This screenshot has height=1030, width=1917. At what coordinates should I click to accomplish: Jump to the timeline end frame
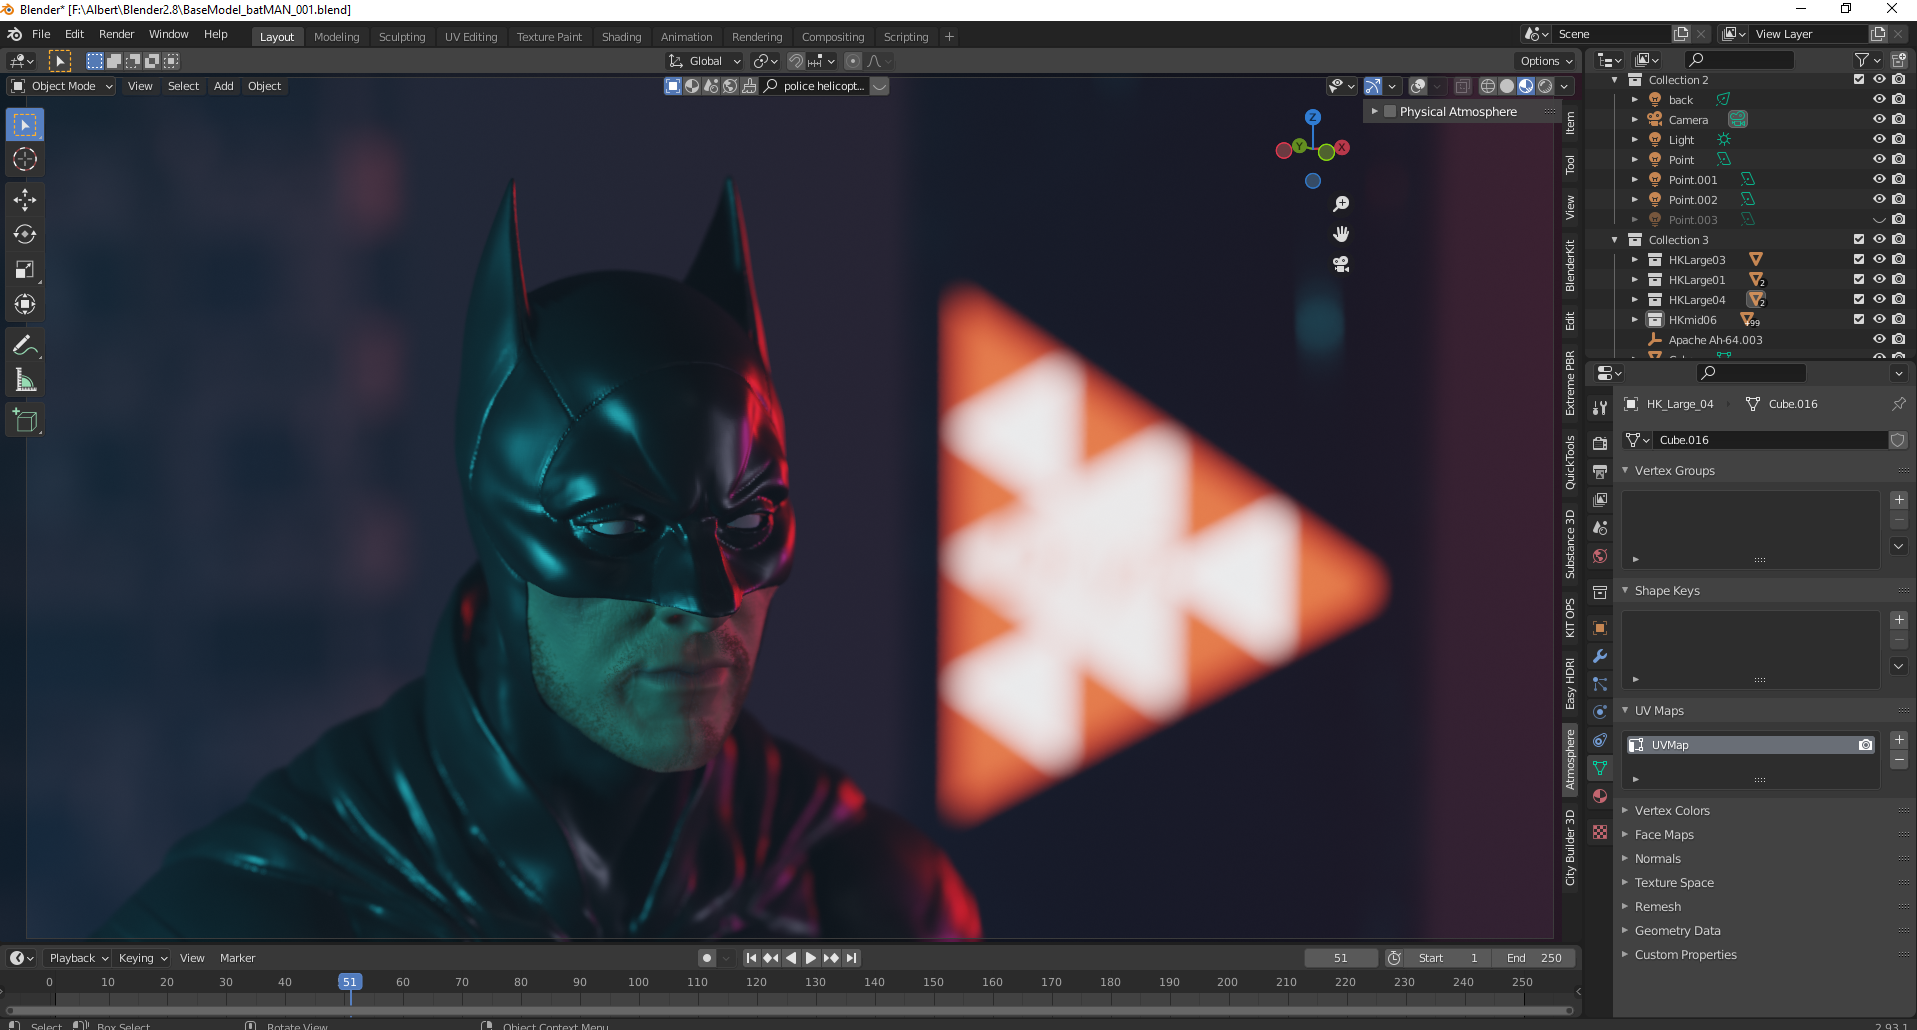click(852, 958)
